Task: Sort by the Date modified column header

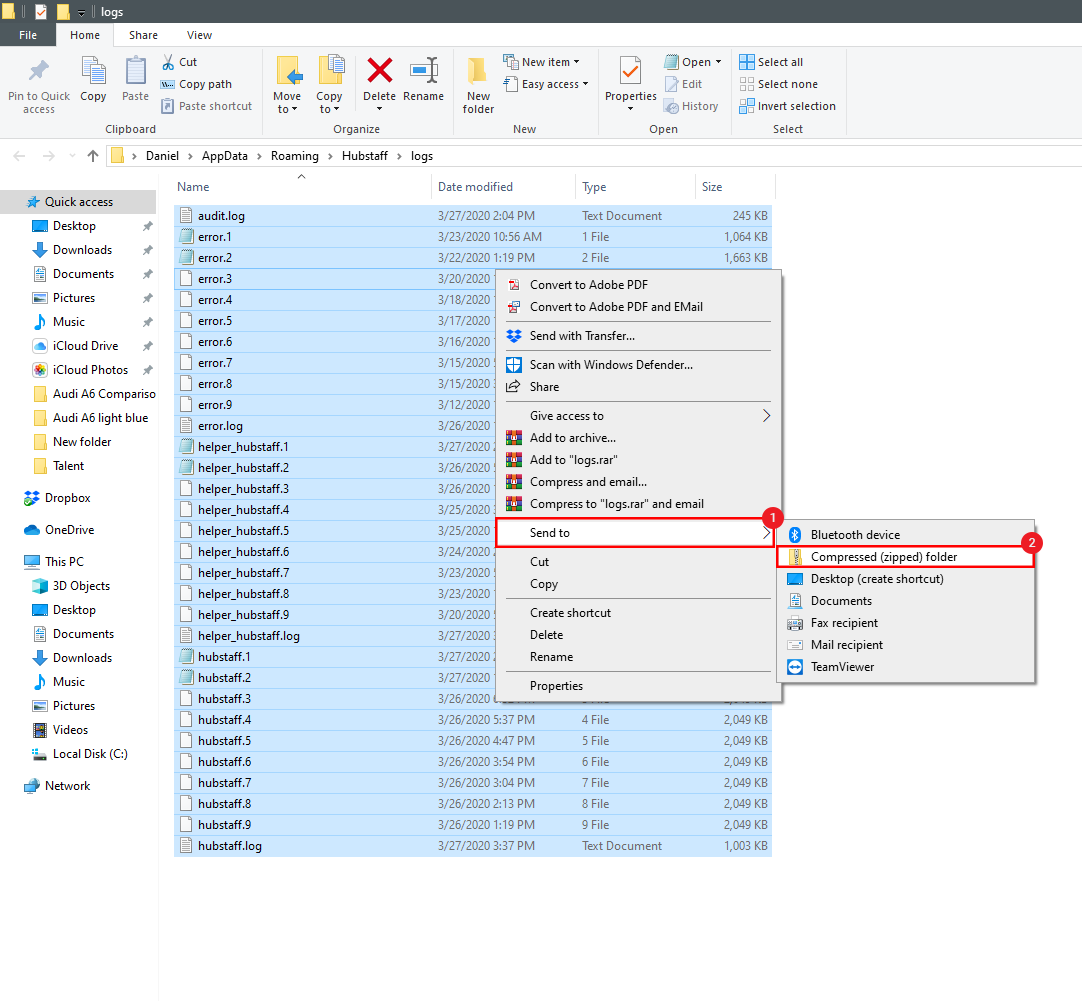Action: click(475, 187)
